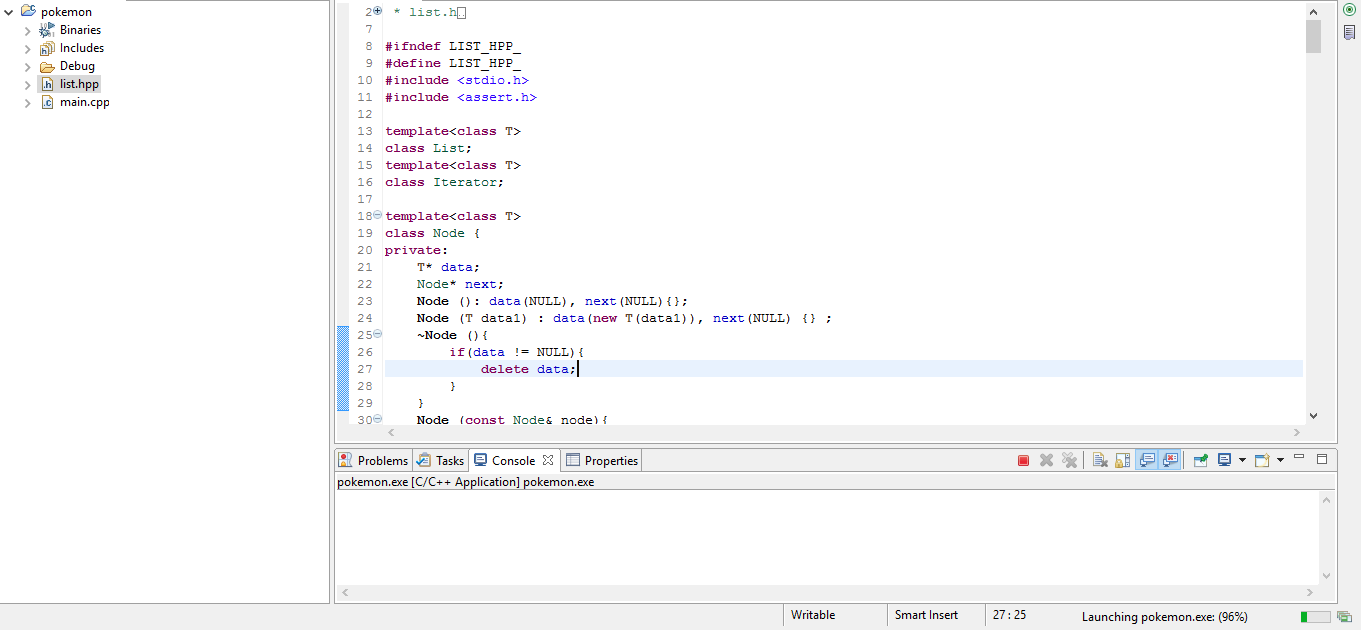Screen dimensions: 1361x630
Task: Select list.hpp in the project tree
Action: pos(79,84)
